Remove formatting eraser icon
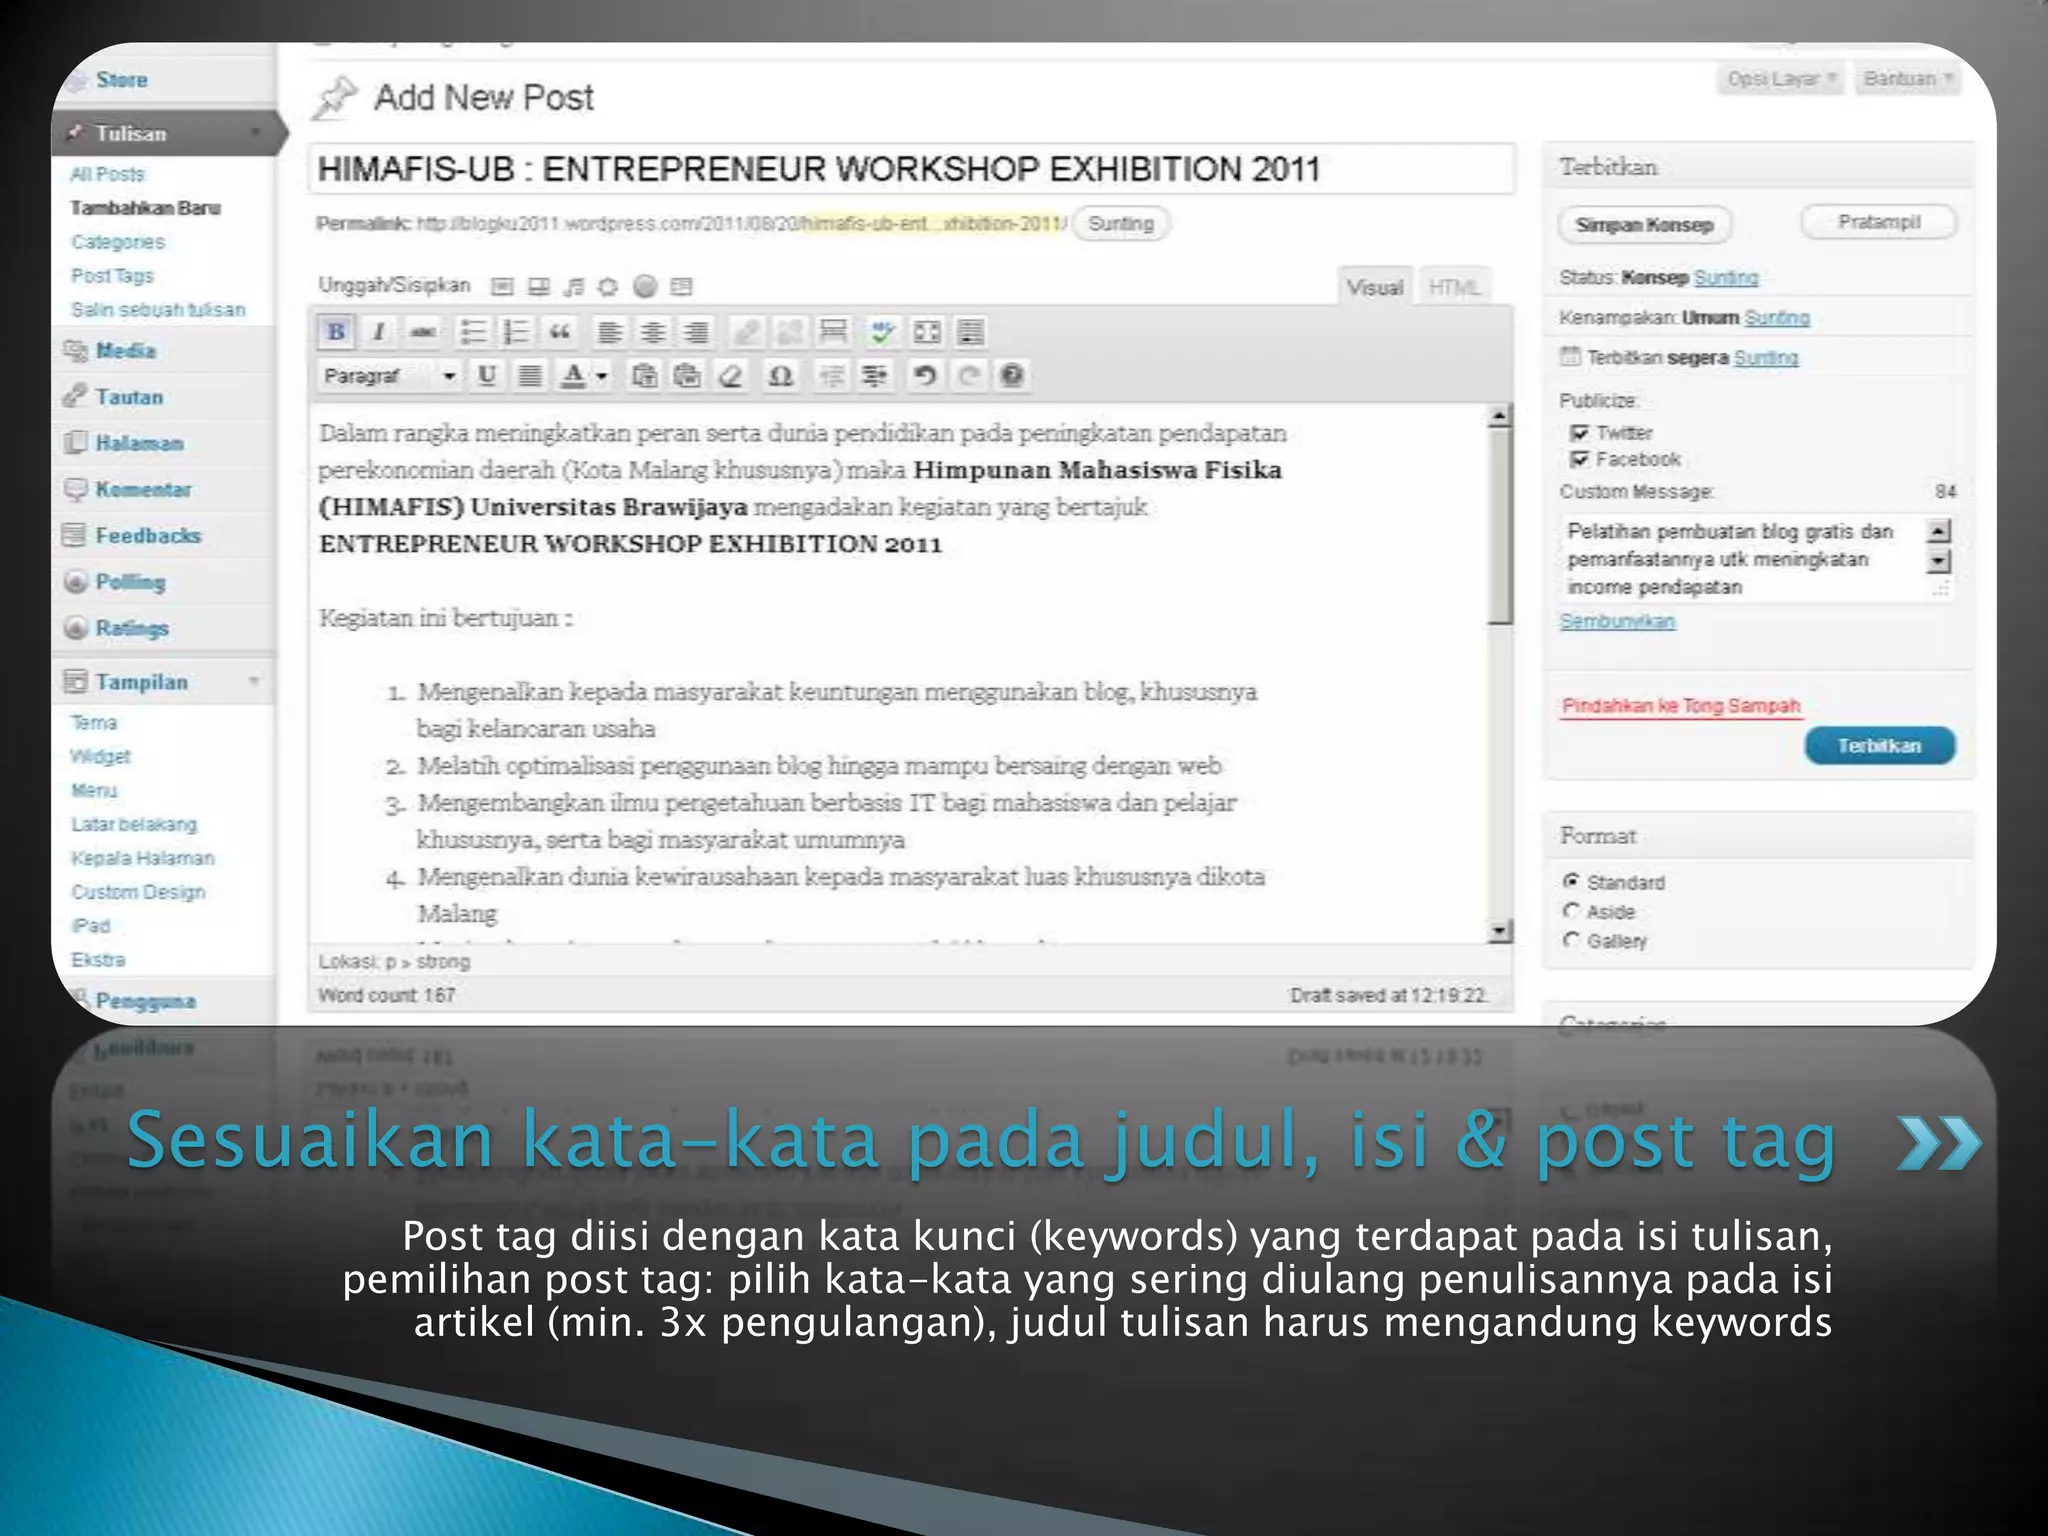Viewport: 2048px width, 1536px height. pos(732,376)
